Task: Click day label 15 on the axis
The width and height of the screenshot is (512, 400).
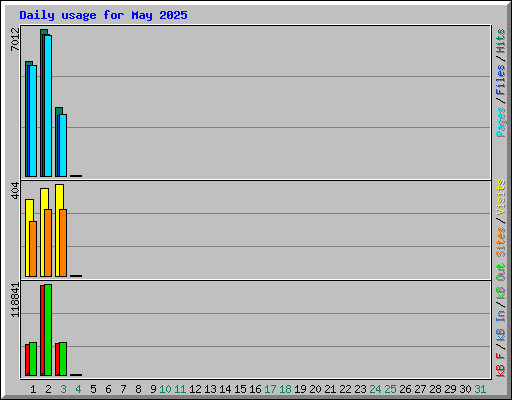Action: 240,389
